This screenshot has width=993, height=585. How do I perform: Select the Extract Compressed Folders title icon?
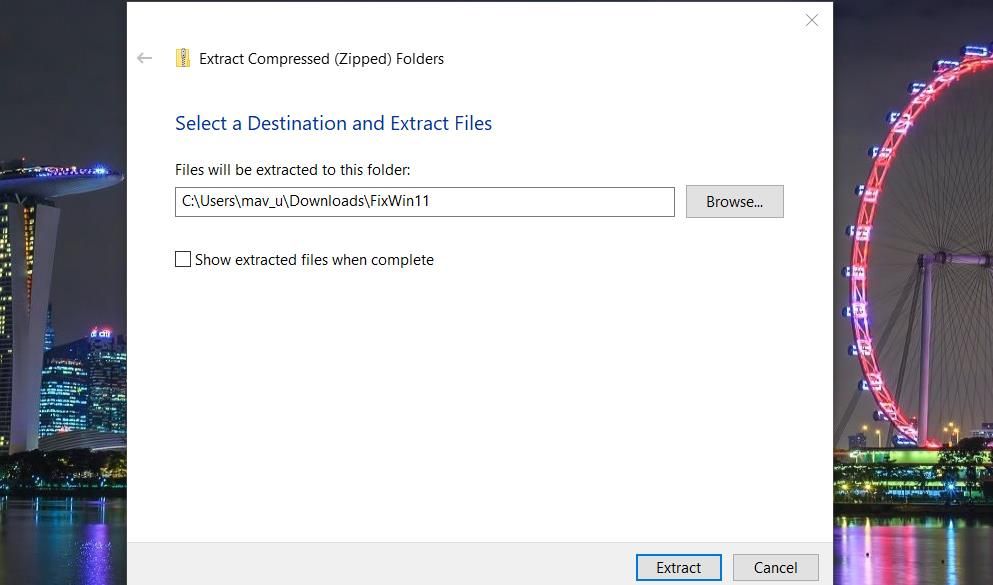pos(183,58)
